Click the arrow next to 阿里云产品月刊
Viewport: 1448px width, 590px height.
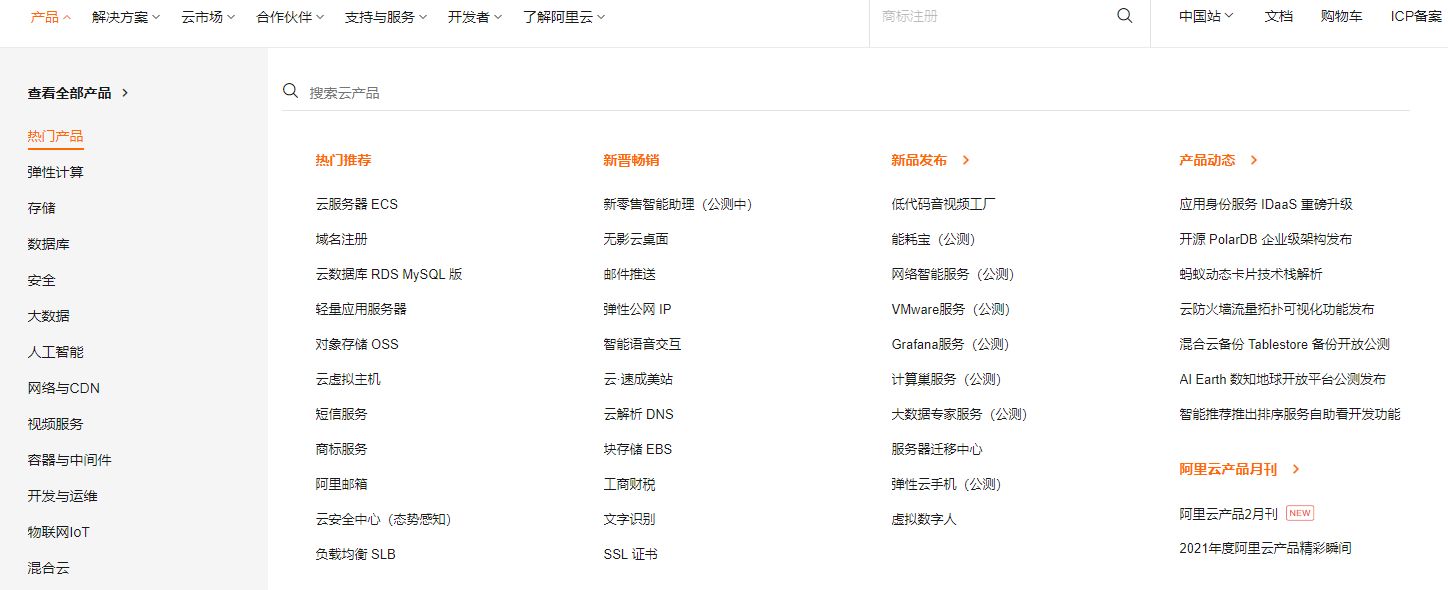click(1296, 469)
